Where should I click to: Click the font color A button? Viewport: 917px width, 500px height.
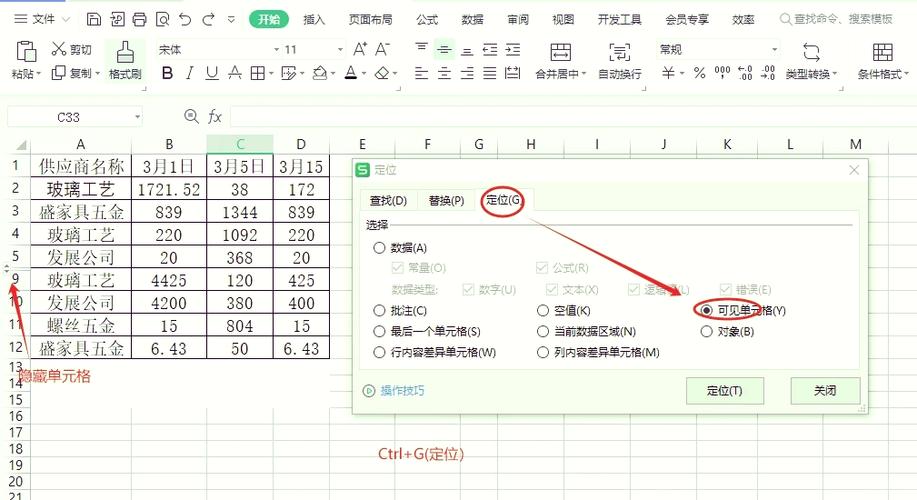[351, 73]
